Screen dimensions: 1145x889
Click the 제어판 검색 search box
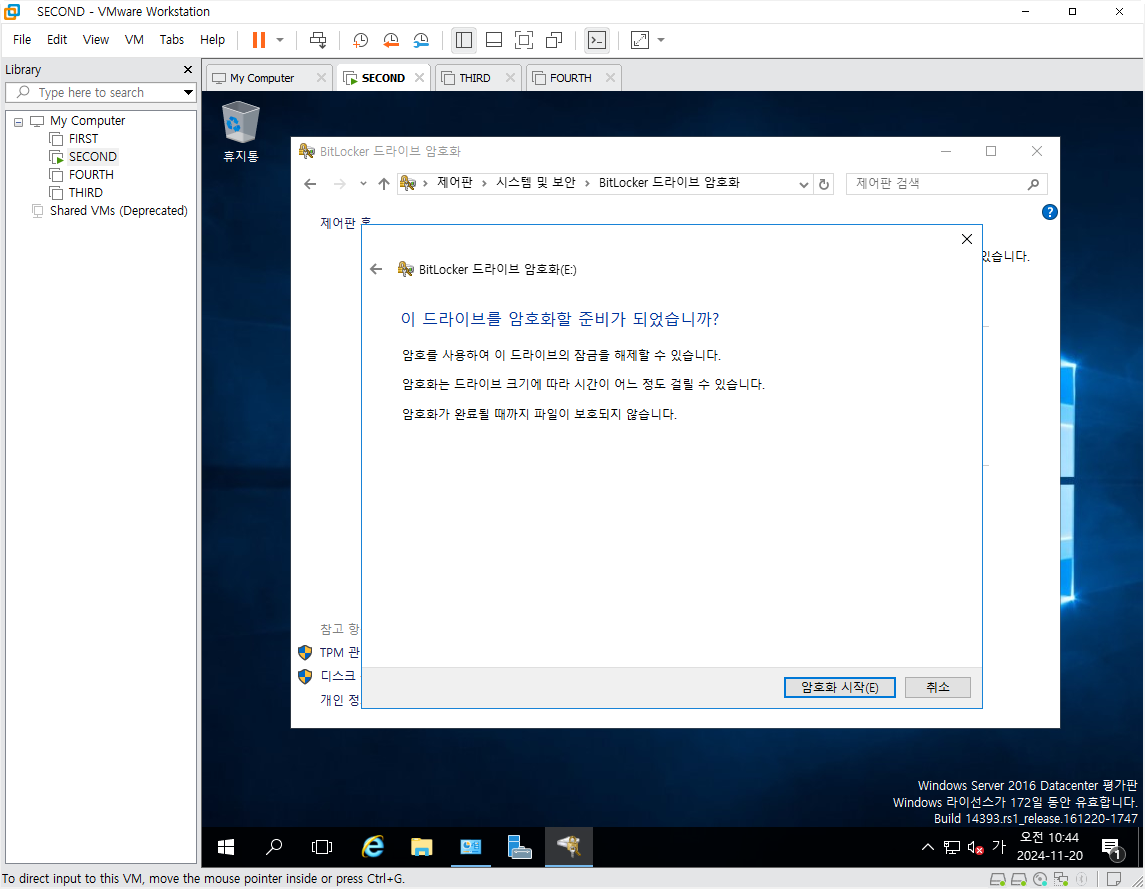point(946,184)
